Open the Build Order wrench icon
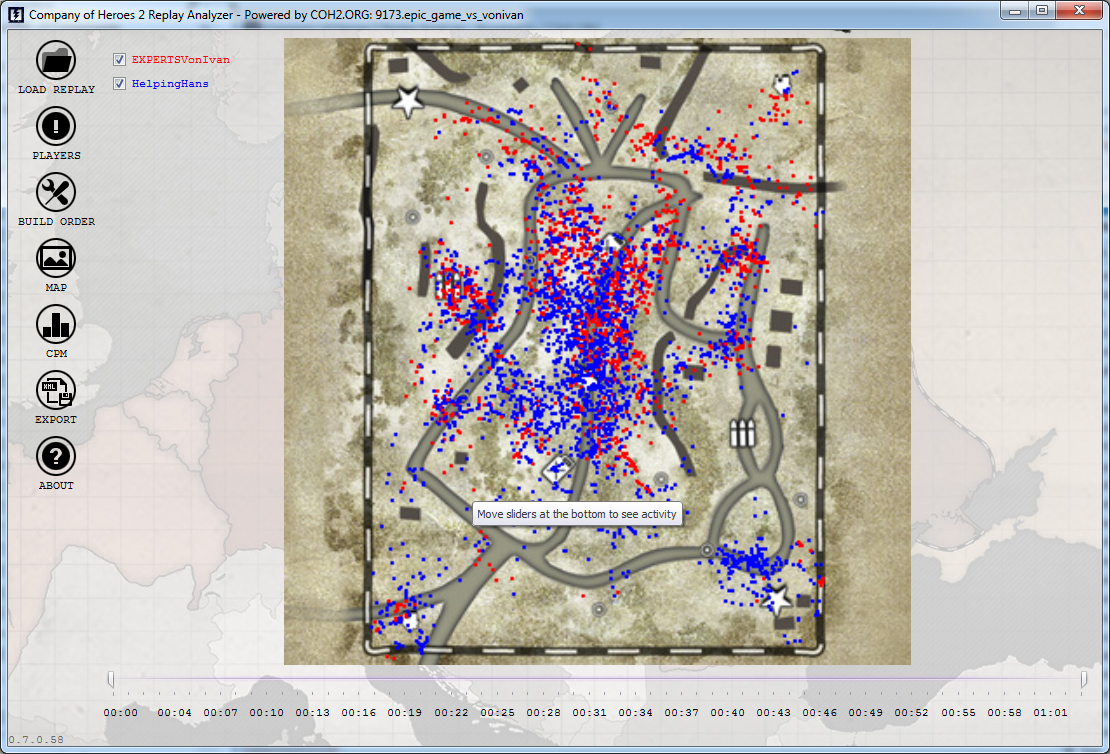The image size is (1110, 754). pos(56,193)
